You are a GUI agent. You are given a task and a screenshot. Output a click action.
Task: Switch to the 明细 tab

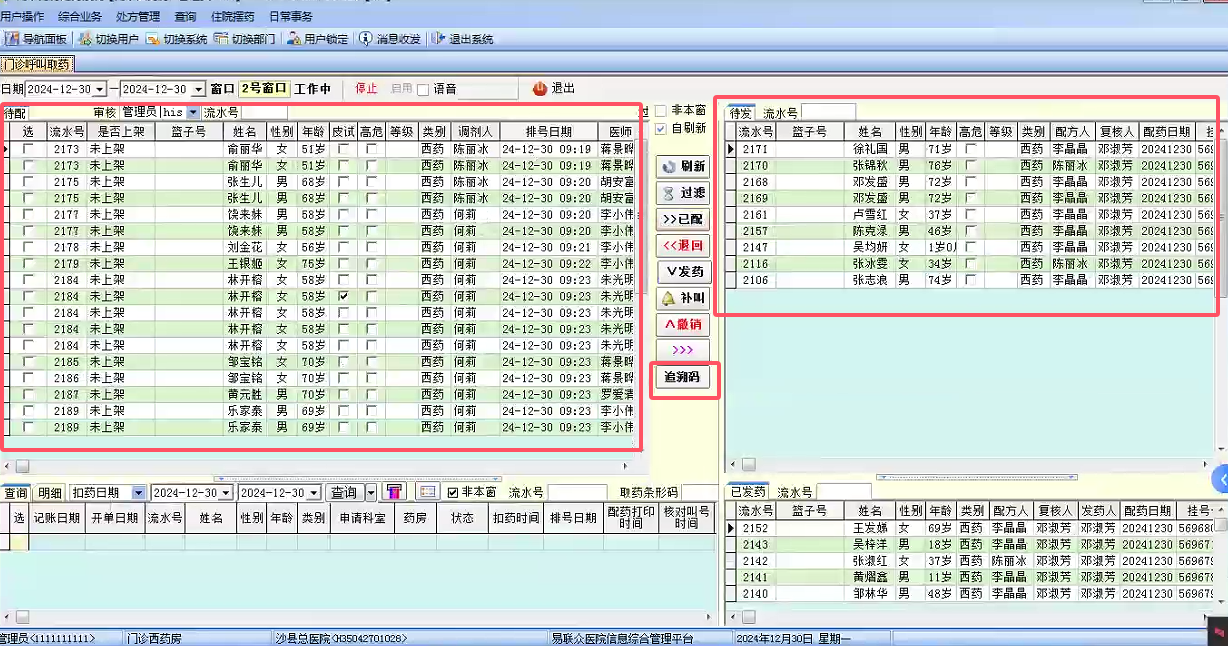click(50, 493)
